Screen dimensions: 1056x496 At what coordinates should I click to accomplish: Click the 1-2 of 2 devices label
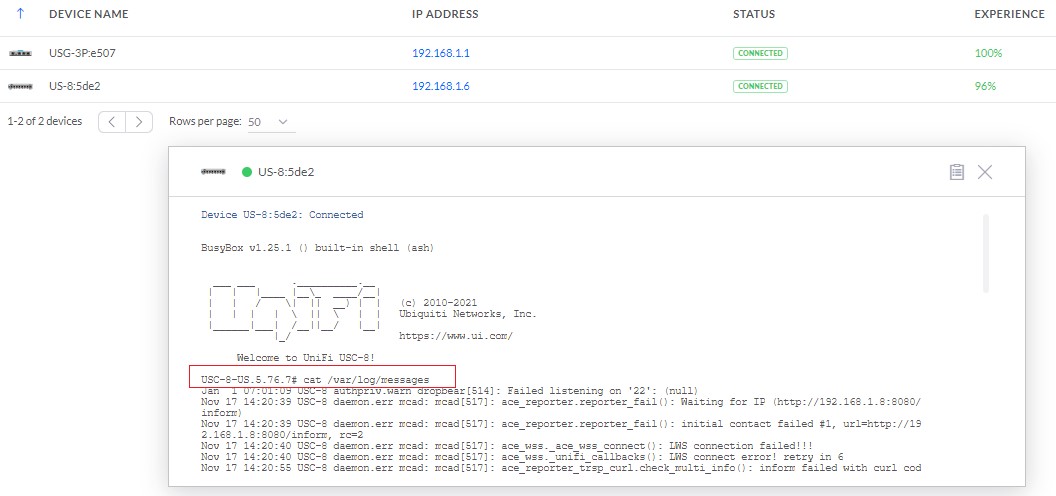(44, 121)
